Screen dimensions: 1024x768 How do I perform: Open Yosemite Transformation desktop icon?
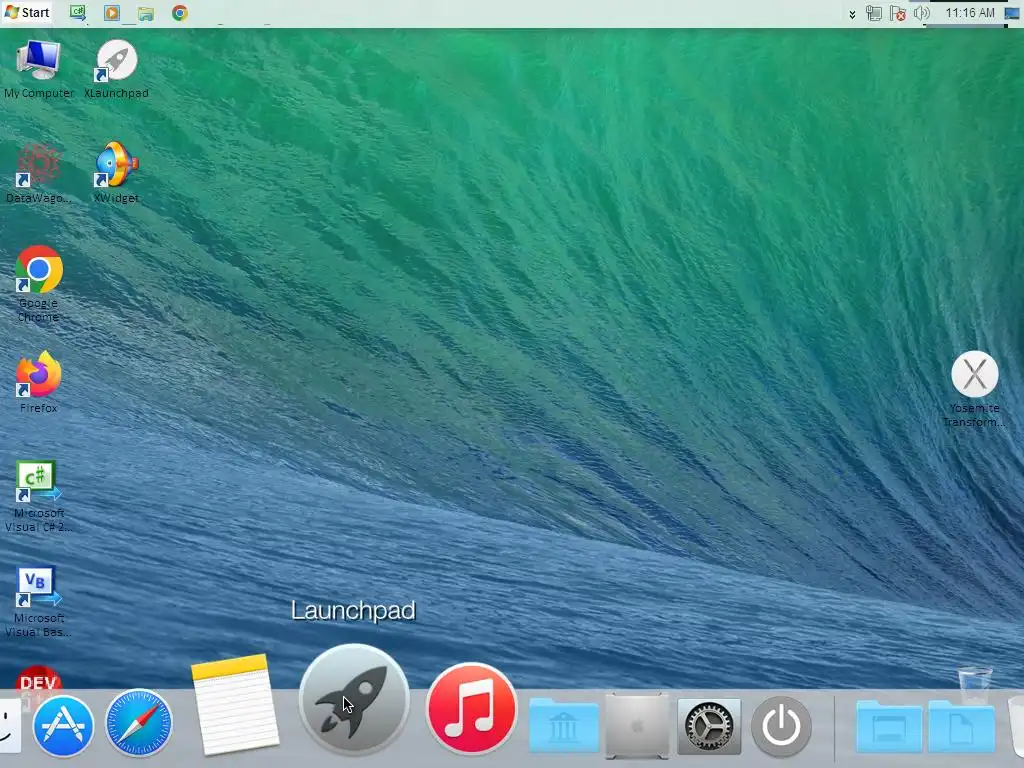pos(974,389)
